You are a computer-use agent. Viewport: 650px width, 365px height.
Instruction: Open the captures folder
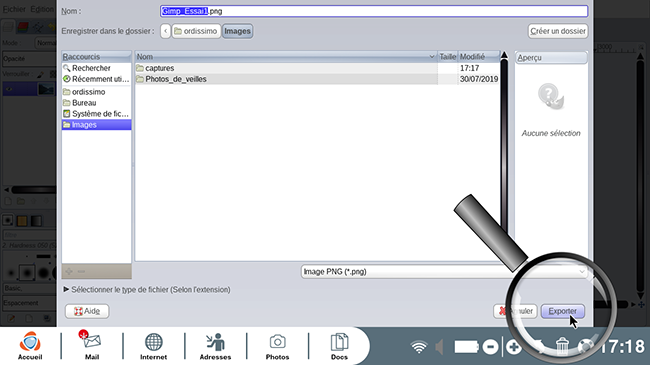(x=318, y=68)
